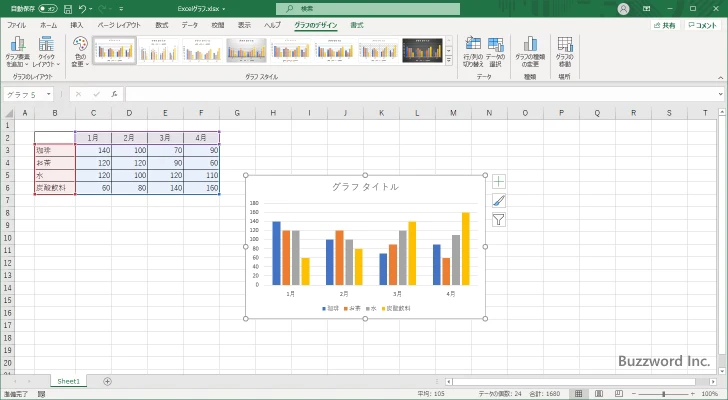728x400 pixels.
Task: Click the 校閲 (Review) tab
Action: [218, 25]
